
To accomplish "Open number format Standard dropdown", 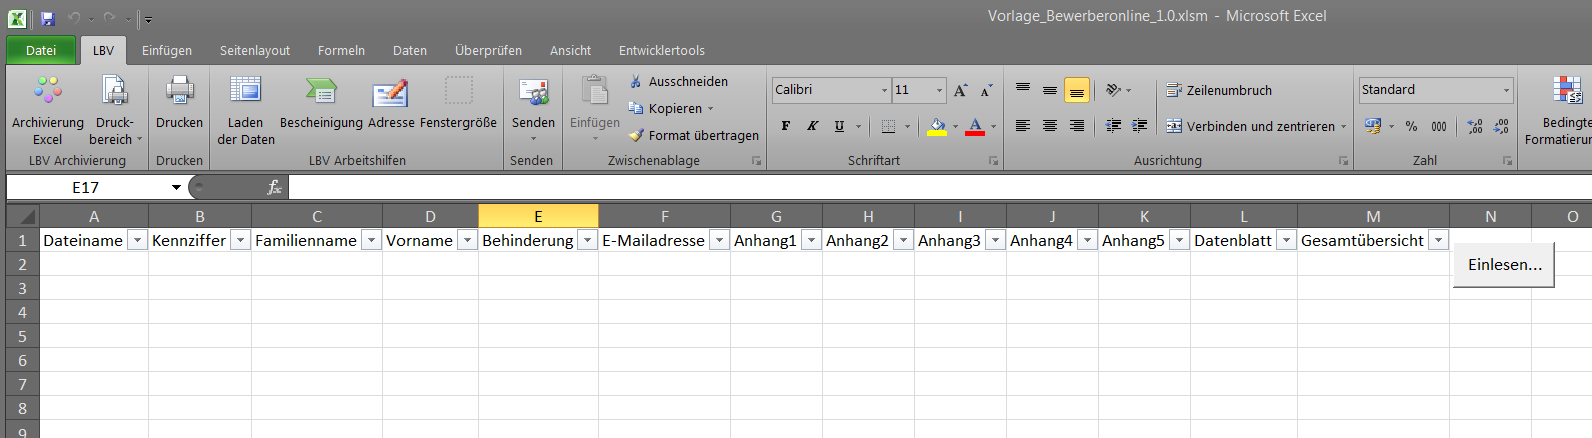I will coord(1506,90).
